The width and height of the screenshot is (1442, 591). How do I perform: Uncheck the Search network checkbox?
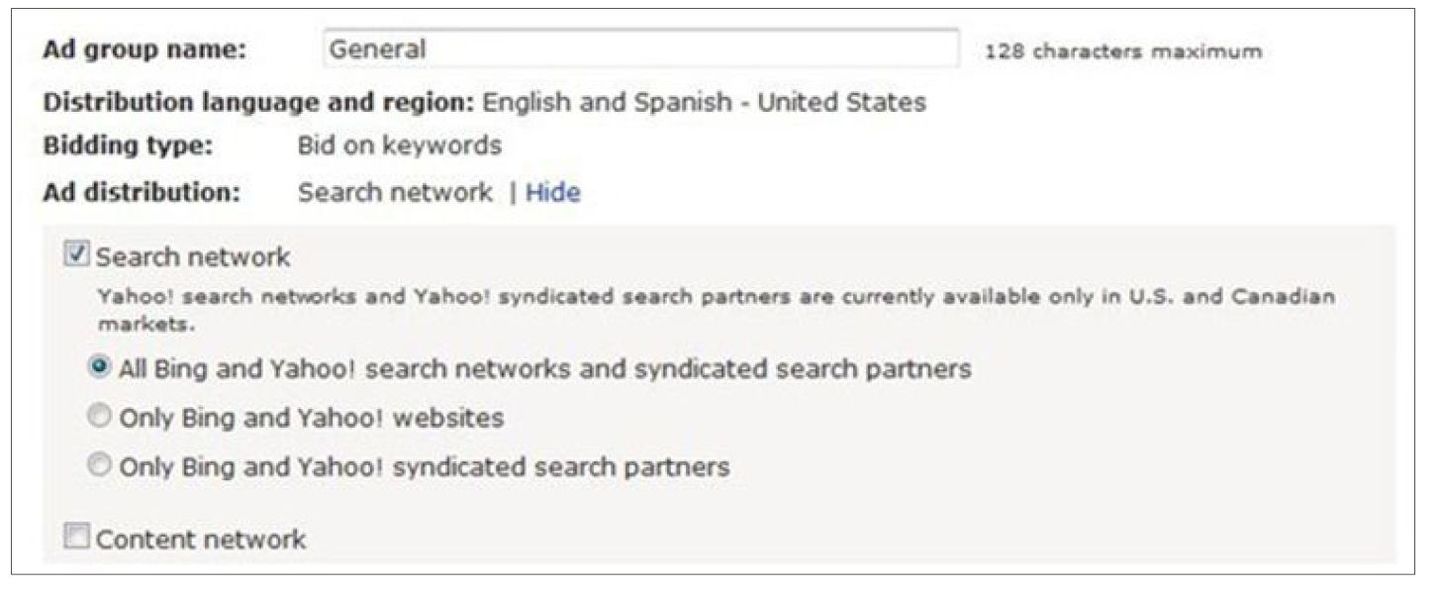pos(76,256)
